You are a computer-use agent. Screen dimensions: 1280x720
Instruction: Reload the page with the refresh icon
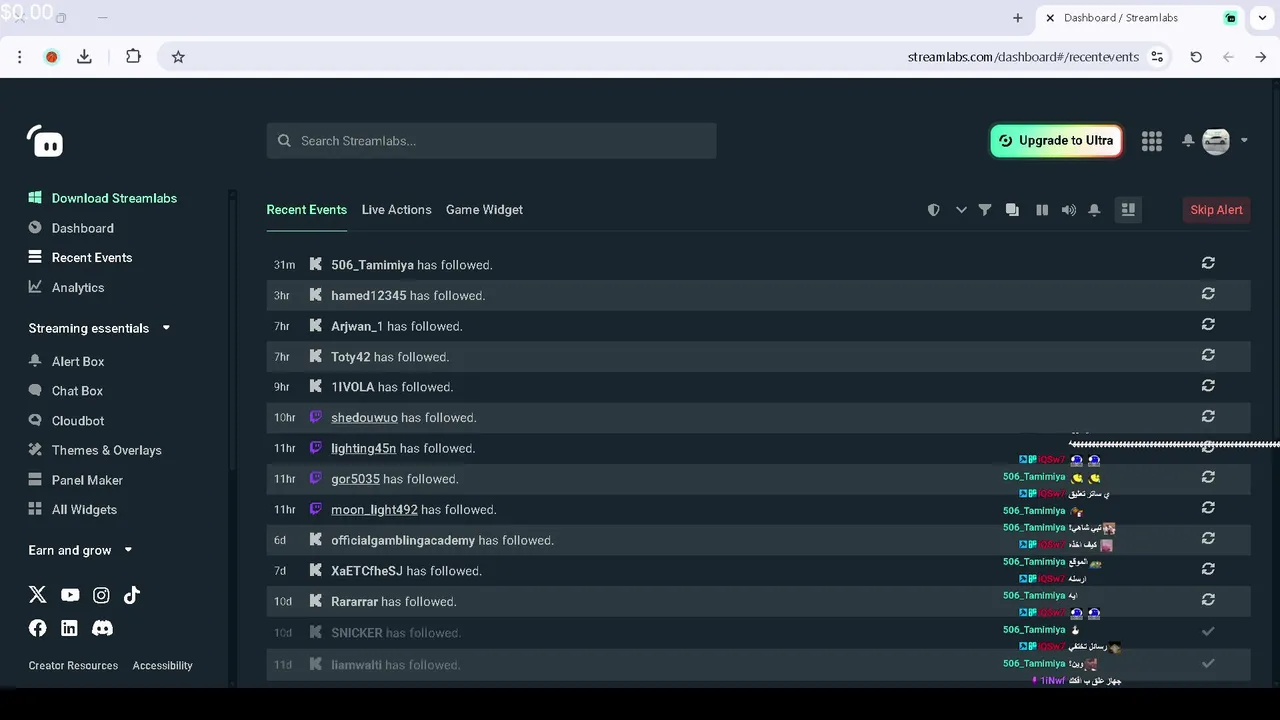[x=1196, y=57]
